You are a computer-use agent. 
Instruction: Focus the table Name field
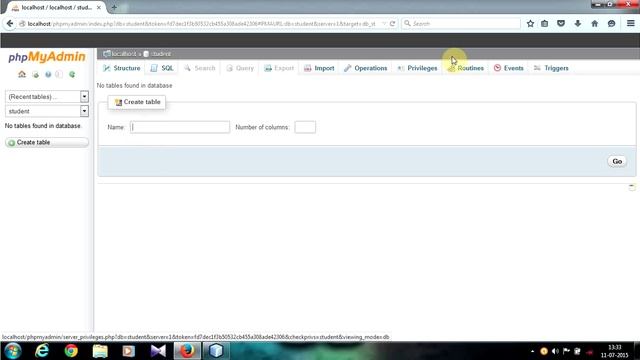click(x=180, y=127)
